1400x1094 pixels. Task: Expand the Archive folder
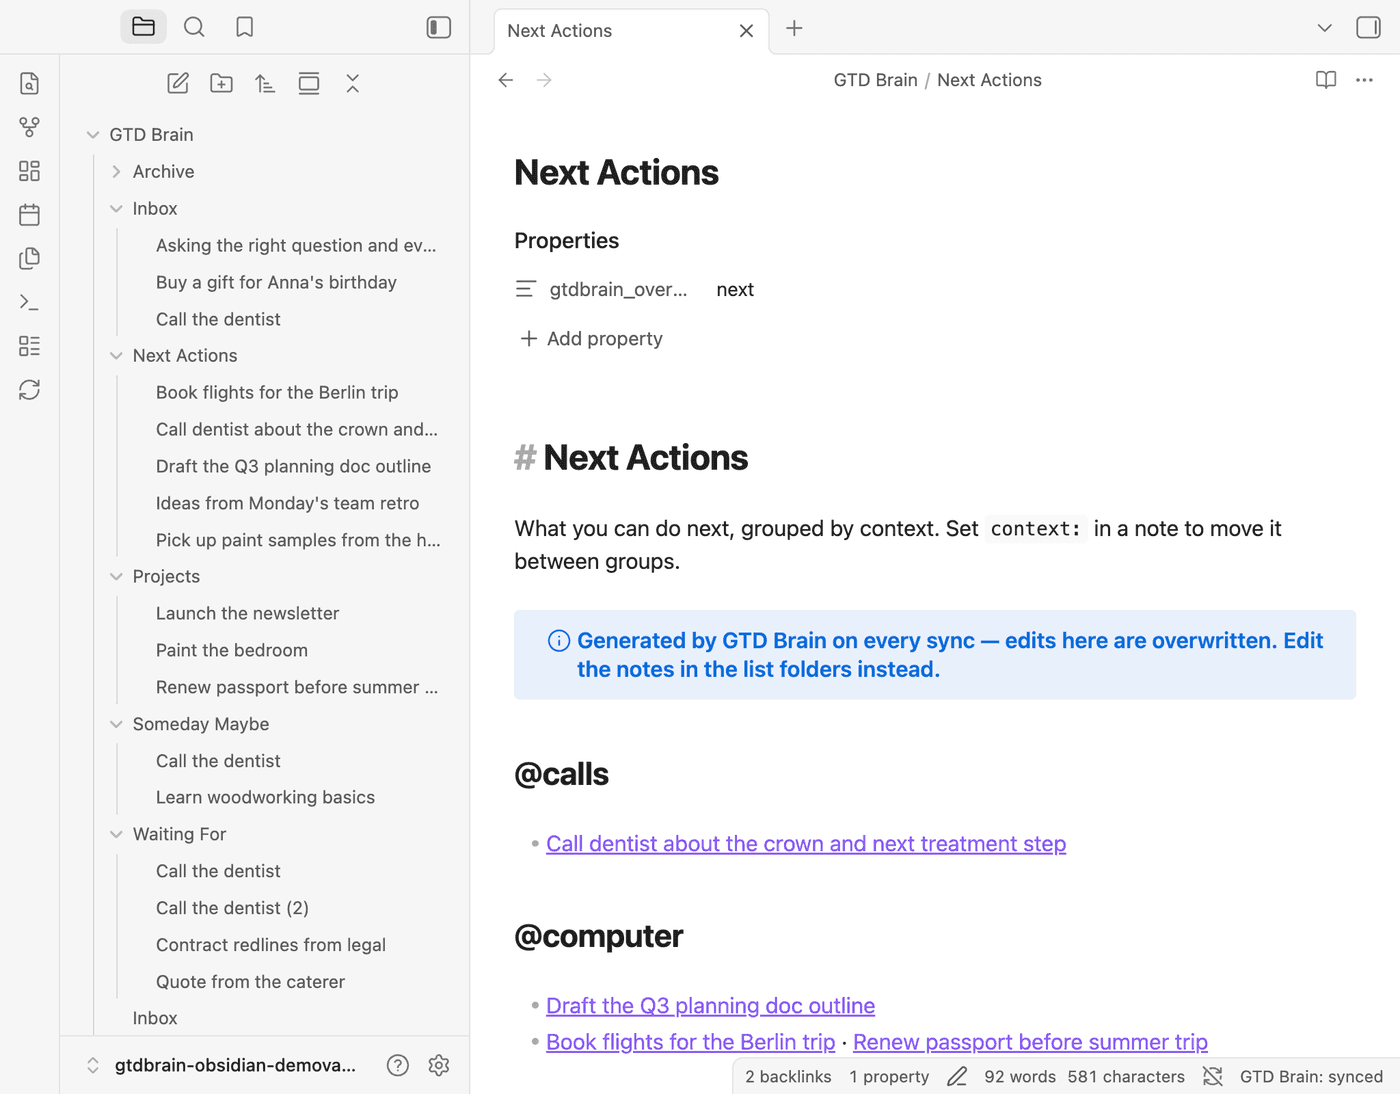116,172
